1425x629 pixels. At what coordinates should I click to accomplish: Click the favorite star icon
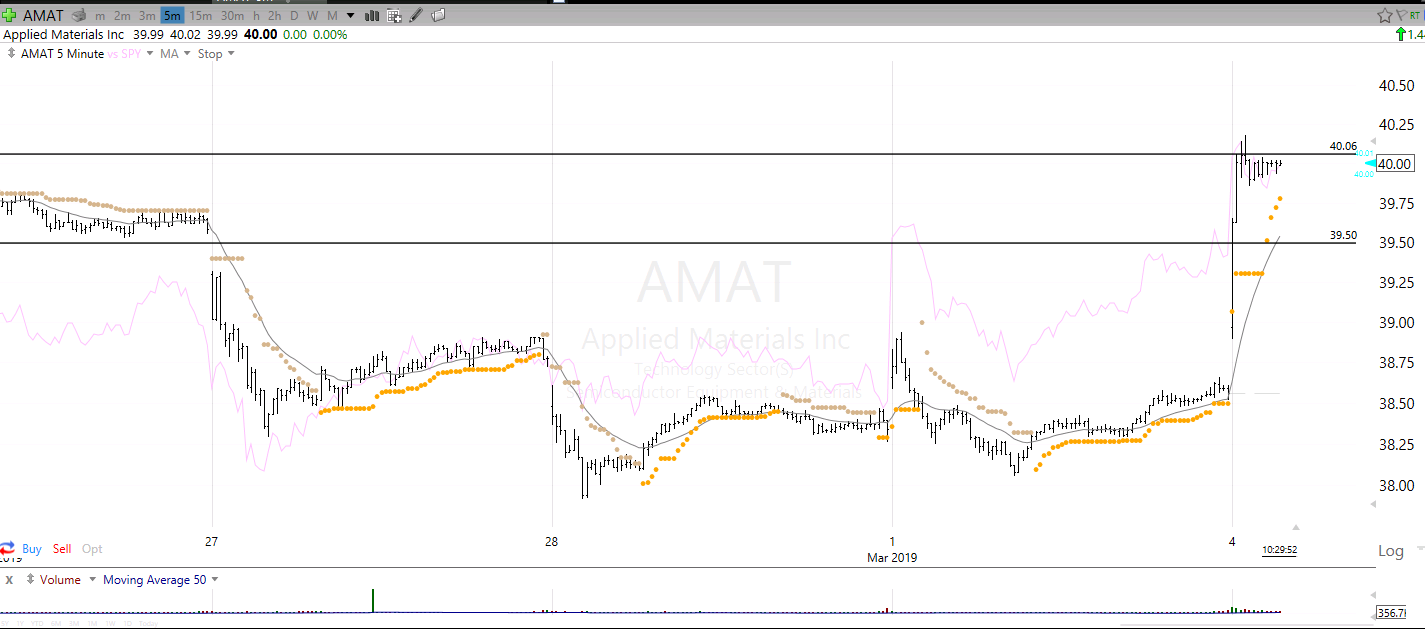tap(1385, 15)
